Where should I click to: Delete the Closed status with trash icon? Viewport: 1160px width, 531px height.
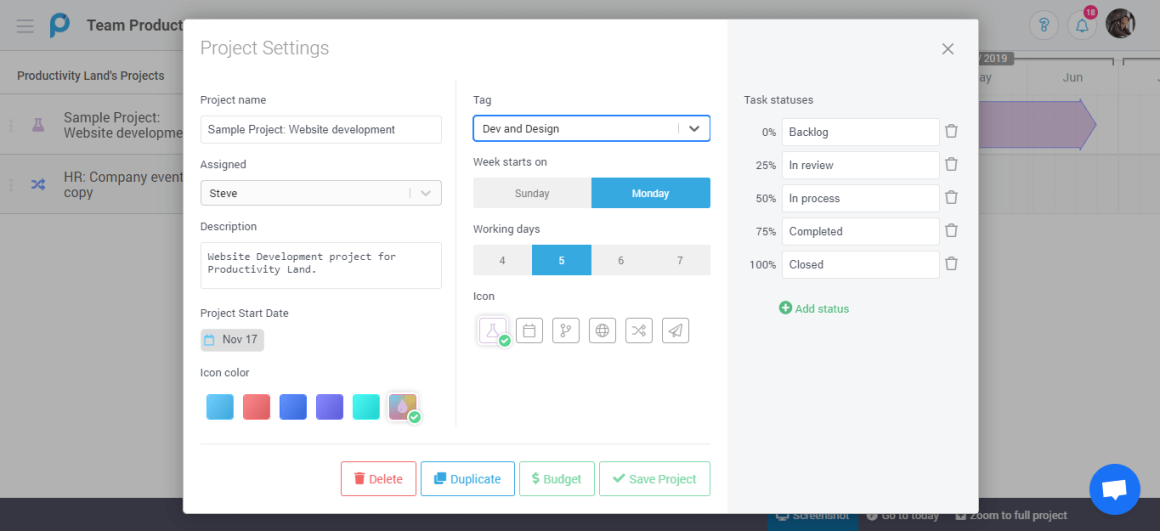(951, 264)
